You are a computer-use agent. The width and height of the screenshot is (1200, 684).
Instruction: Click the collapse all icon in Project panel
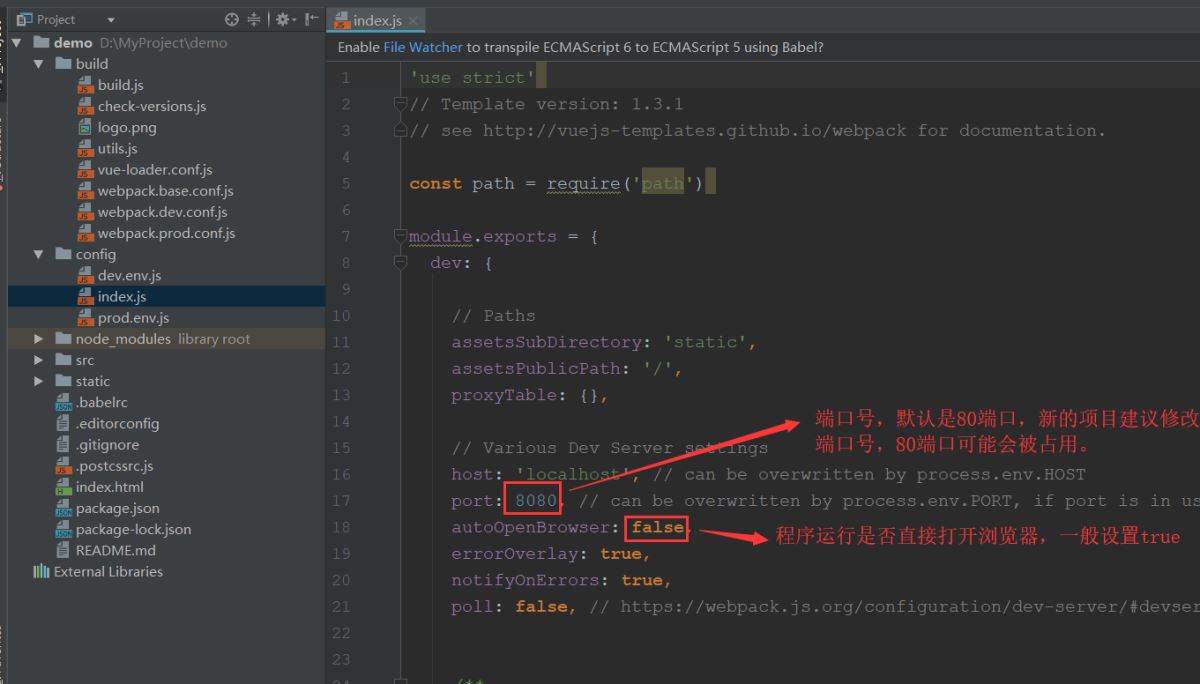tap(254, 19)
